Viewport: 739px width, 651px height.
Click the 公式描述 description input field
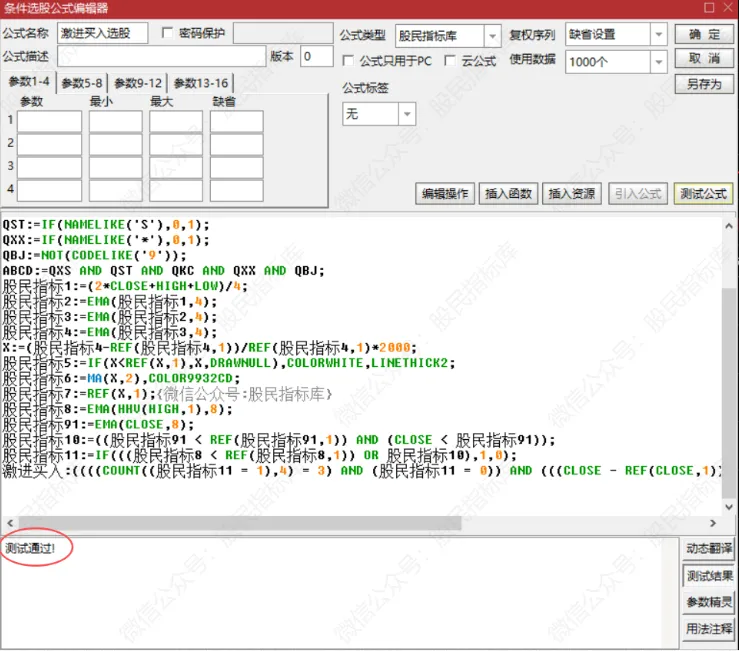tap(162, 56)
